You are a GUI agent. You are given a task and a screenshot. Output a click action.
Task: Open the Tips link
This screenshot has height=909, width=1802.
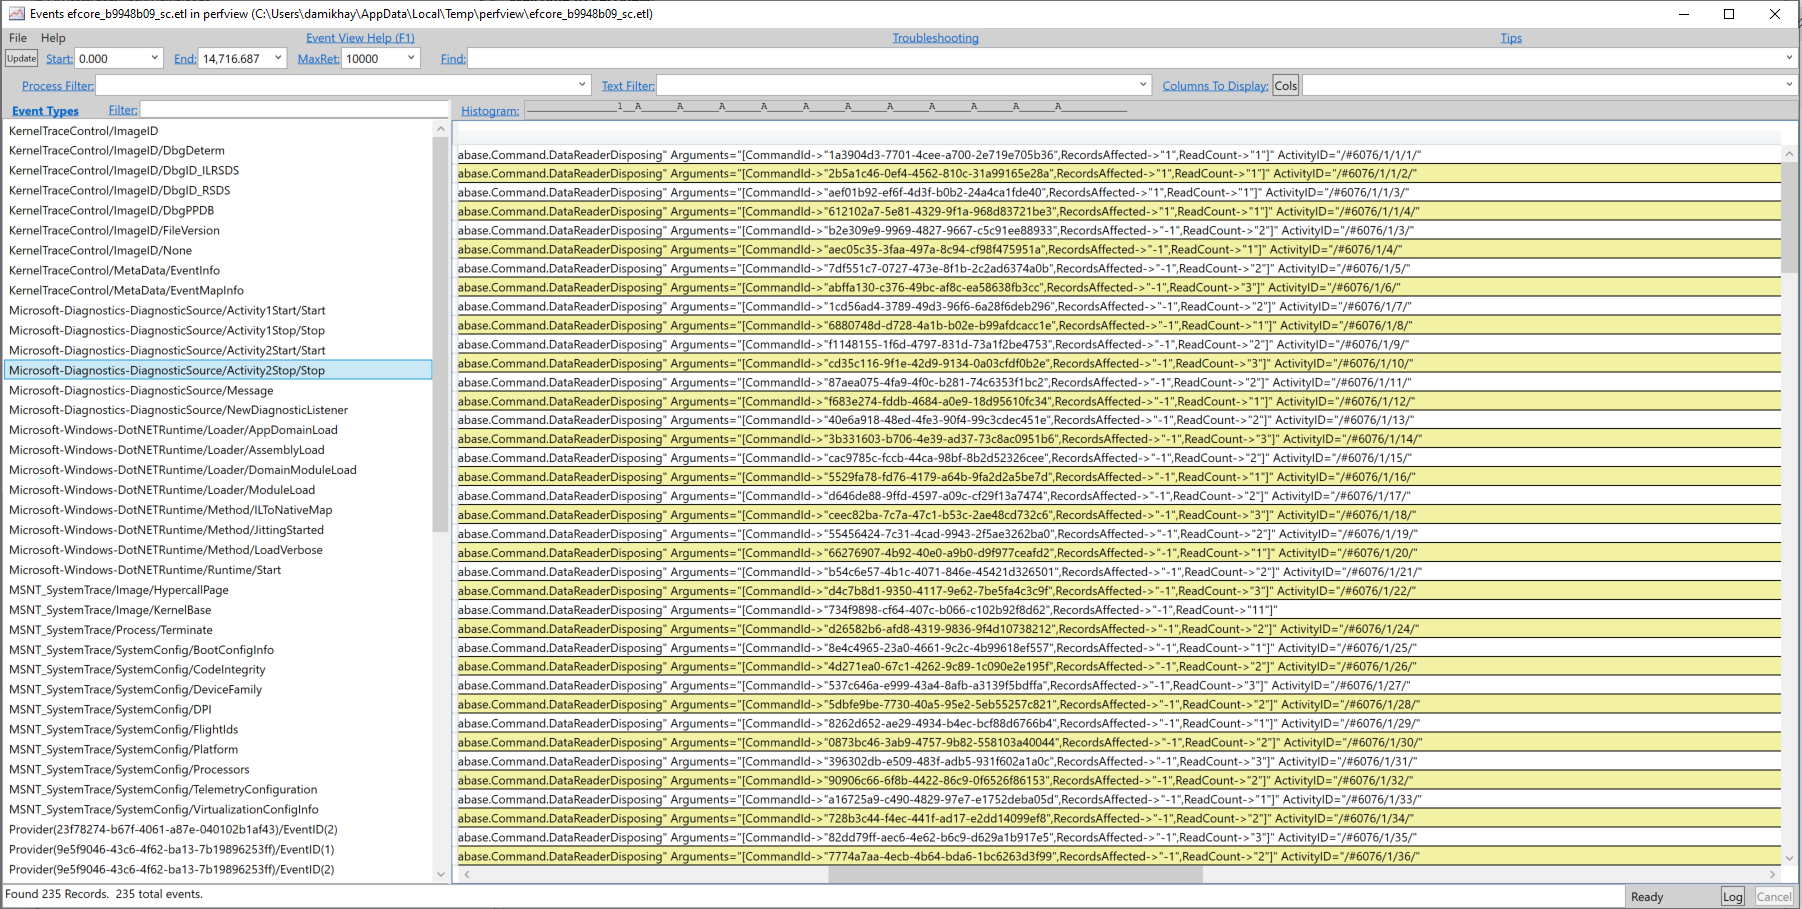click(x=1510, y=37)
